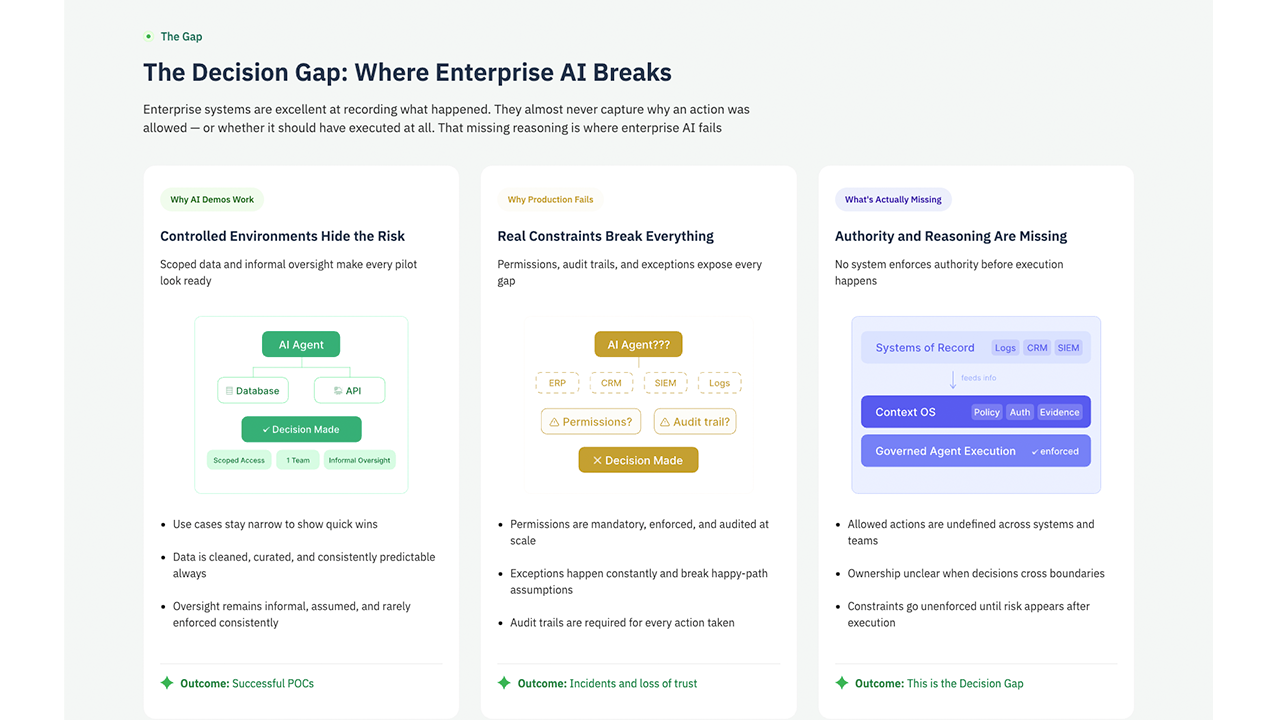
Task: Click the green AI Agent box
Action: tap(301, 345)
